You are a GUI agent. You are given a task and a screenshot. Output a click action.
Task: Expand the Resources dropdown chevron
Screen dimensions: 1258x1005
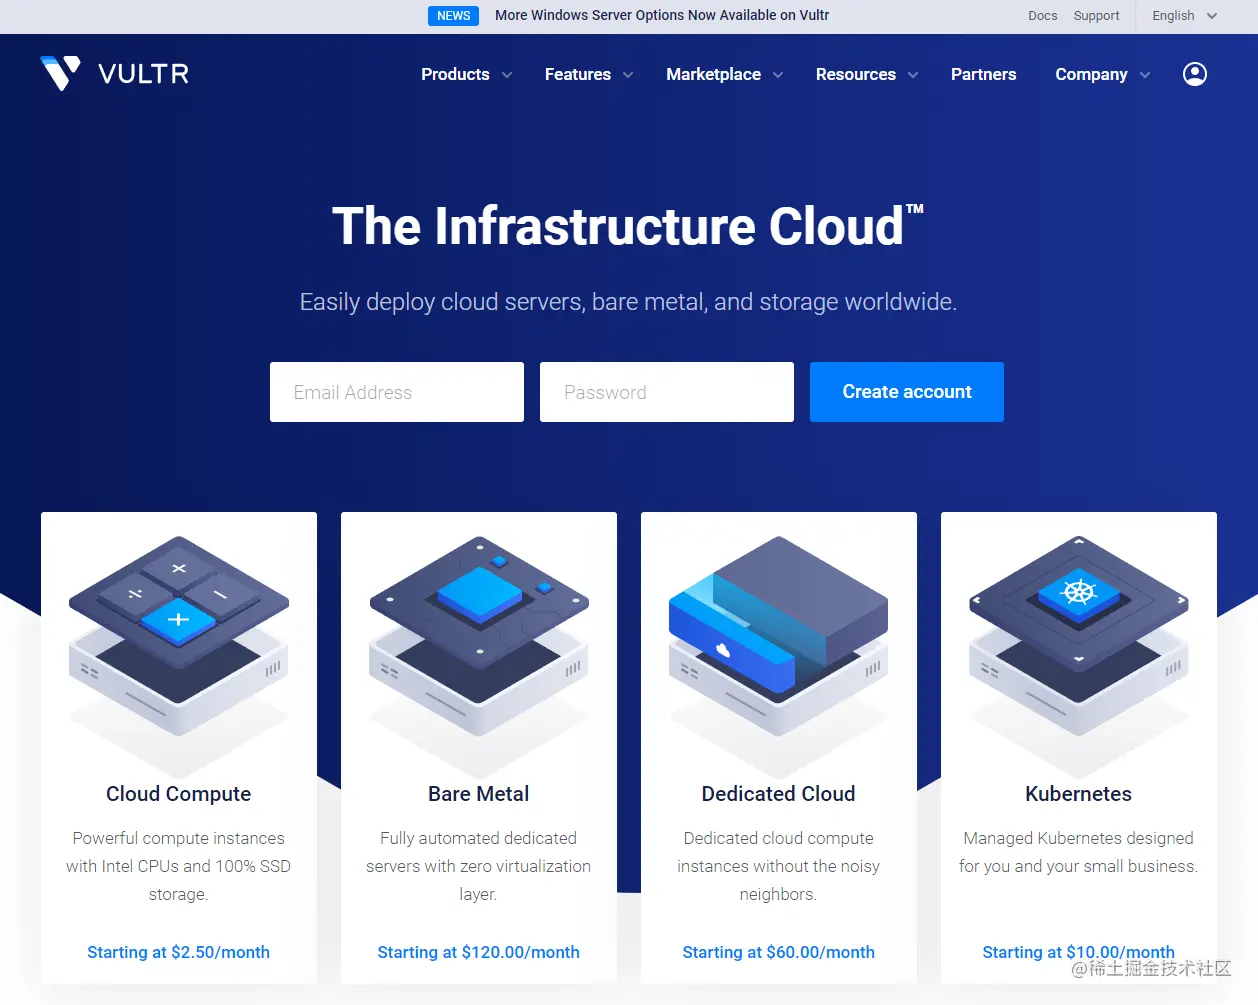click(x=913, y=75)
